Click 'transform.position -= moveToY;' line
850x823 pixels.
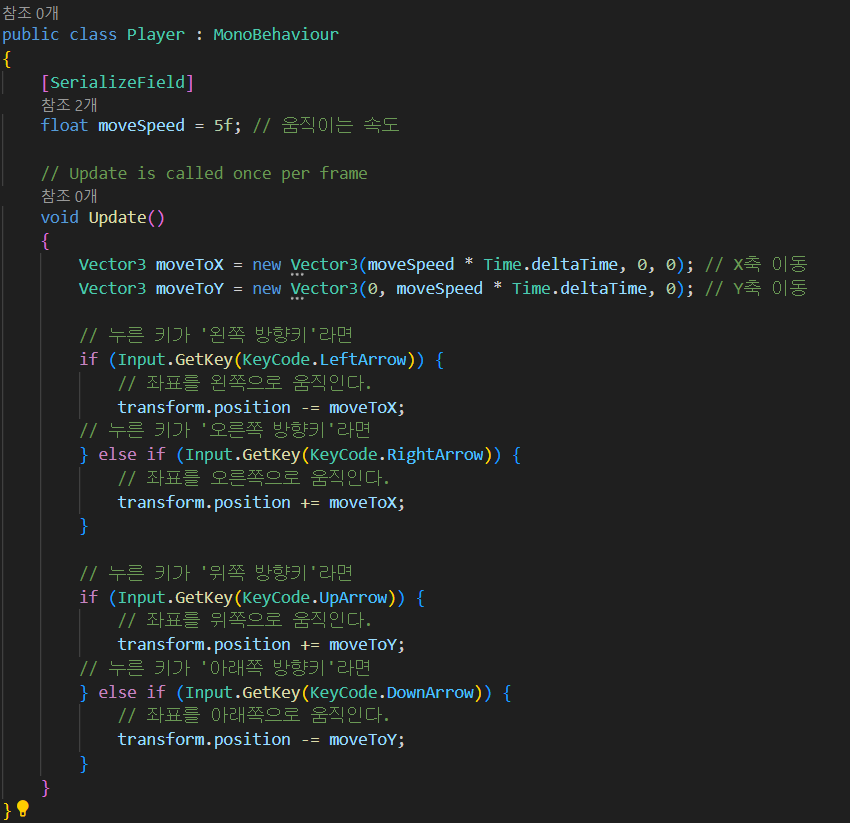tap(261, 740)
